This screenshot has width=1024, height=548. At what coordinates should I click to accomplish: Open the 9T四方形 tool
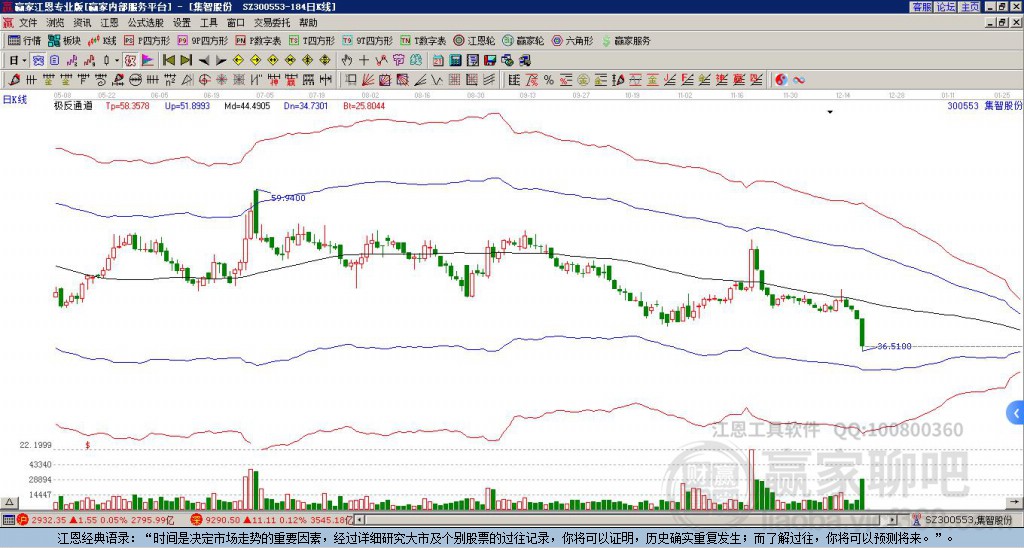[x=368, y=40]
